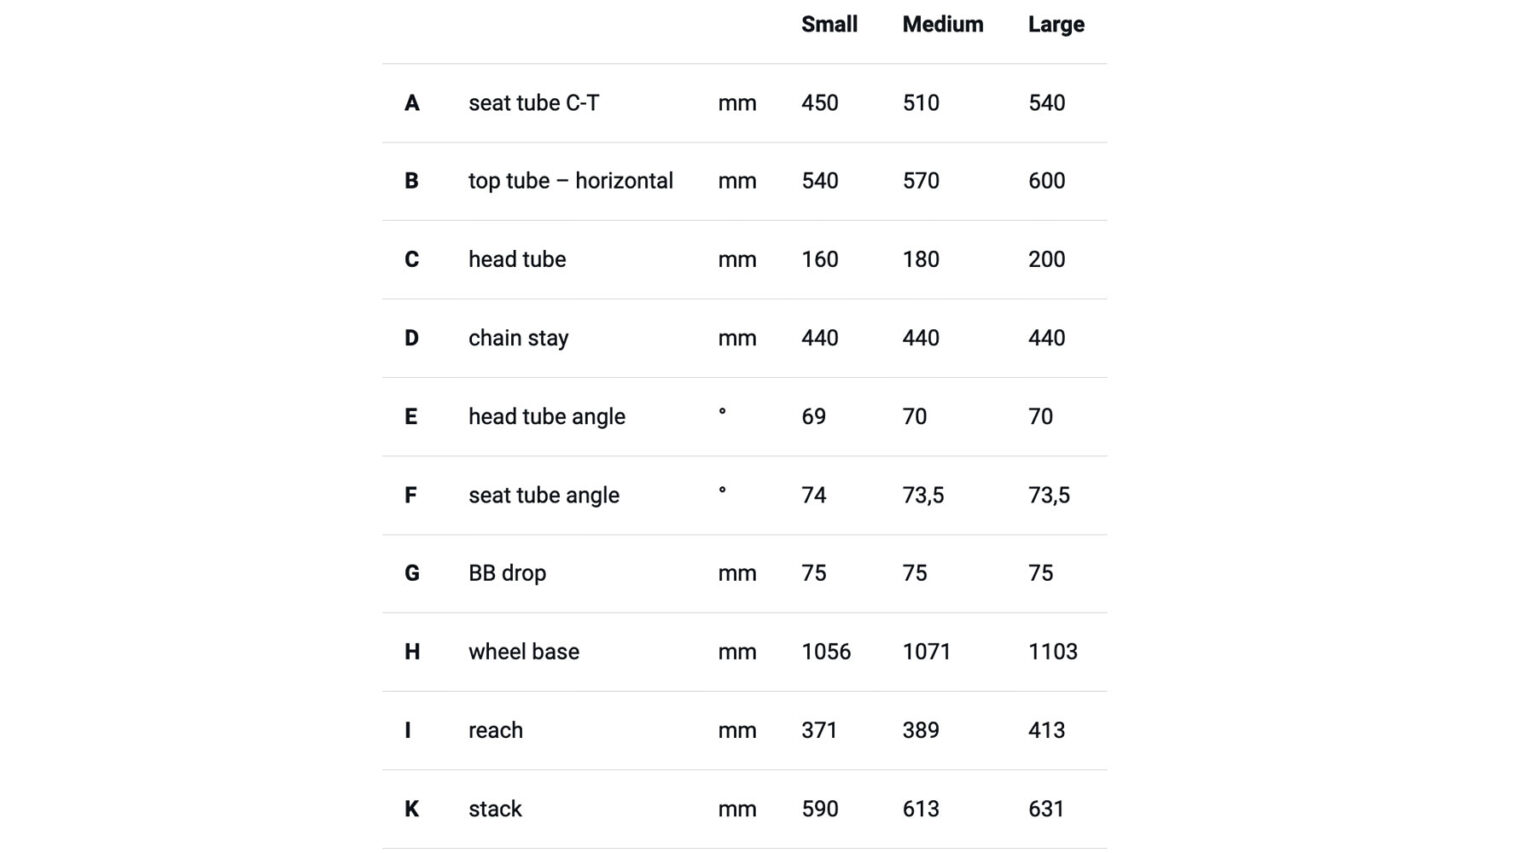Select the head tube angle label
The width and height of the screenshot is (1536, 853).
(546, 416)
